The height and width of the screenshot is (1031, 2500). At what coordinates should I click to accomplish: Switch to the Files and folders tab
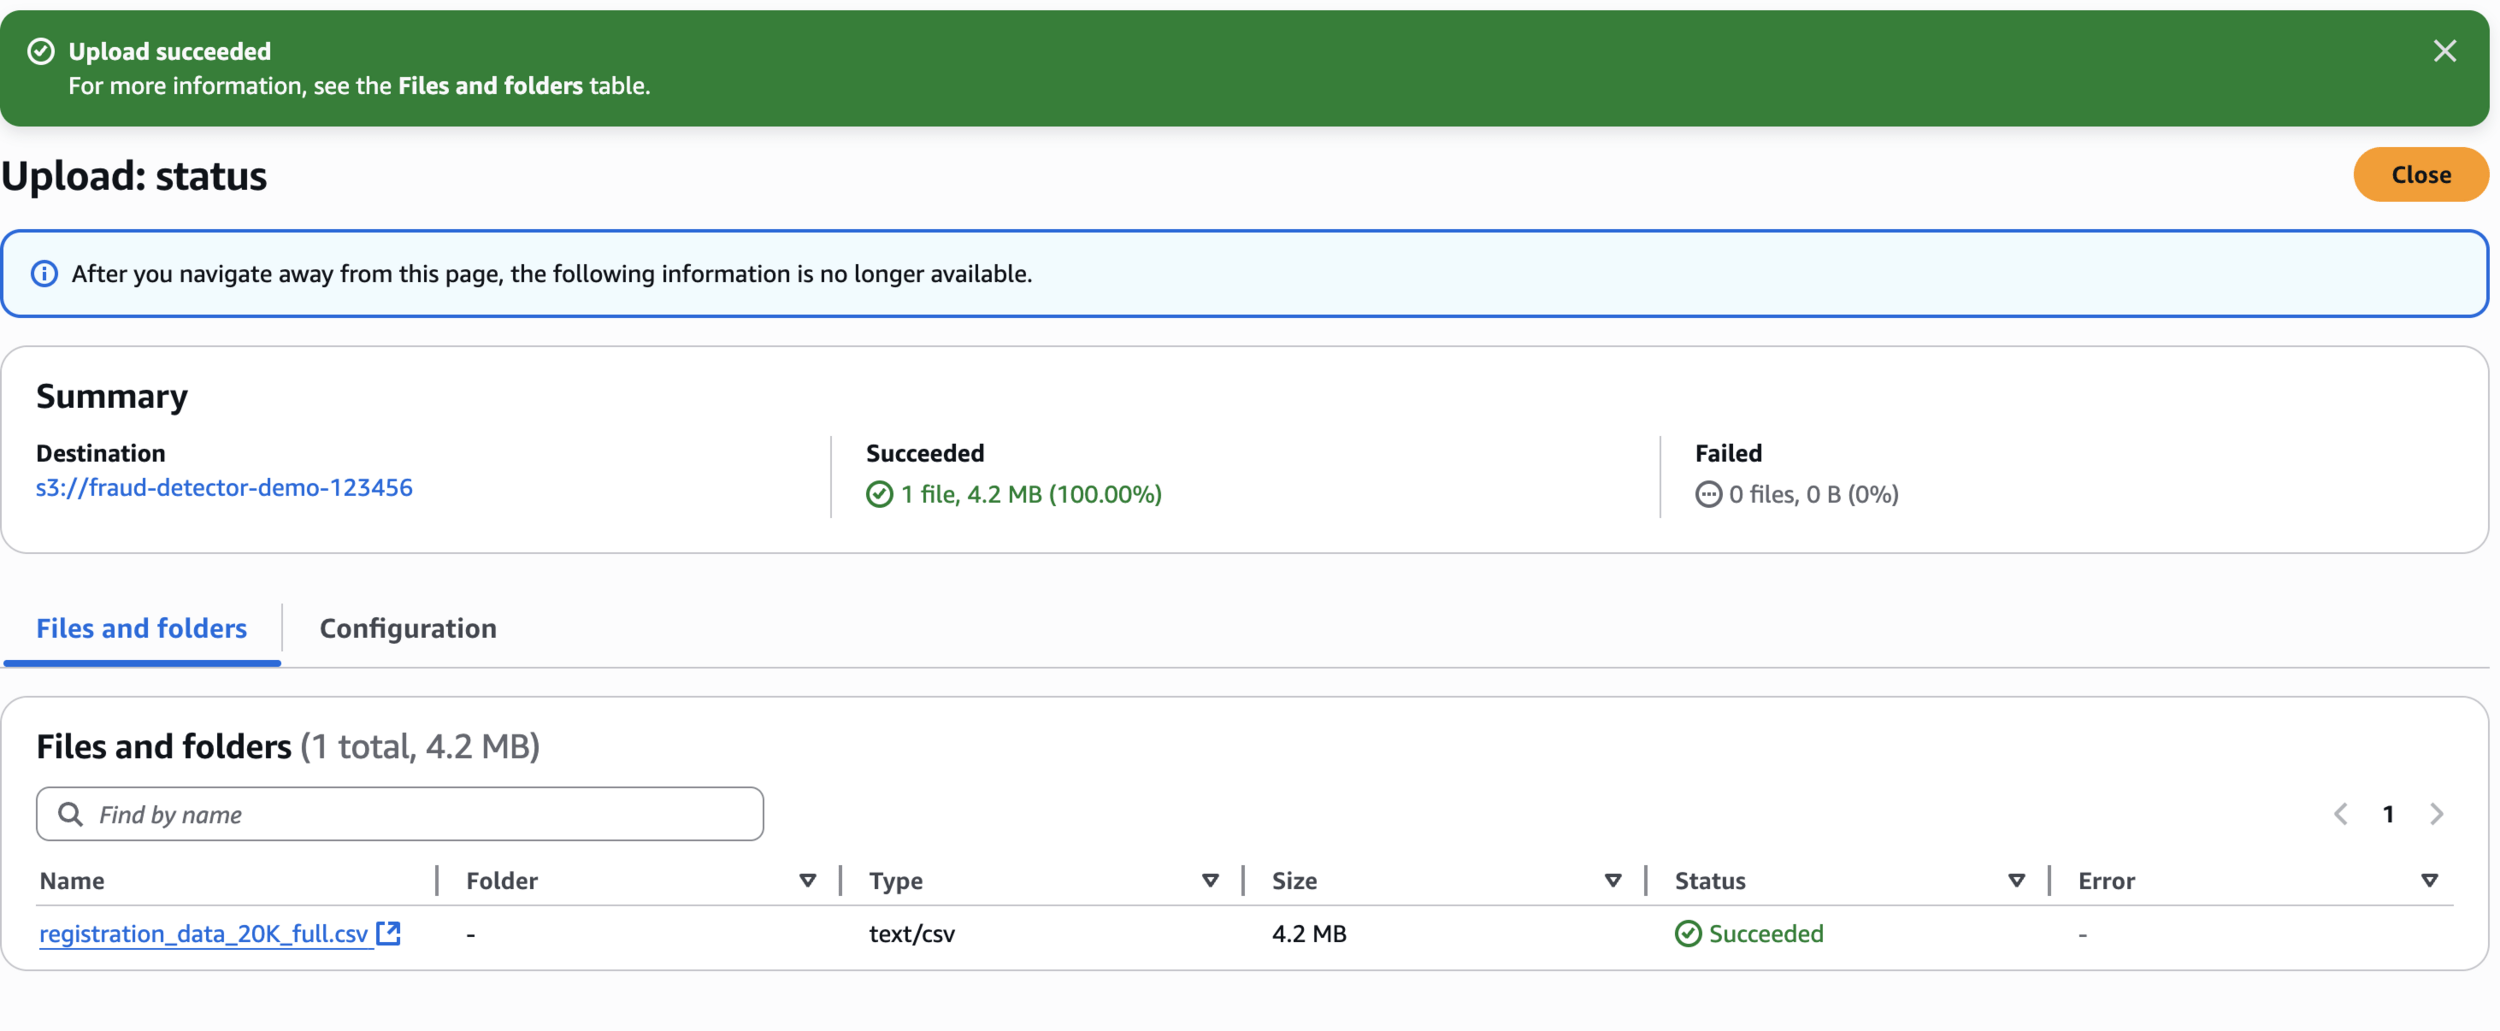click(142, 629)
